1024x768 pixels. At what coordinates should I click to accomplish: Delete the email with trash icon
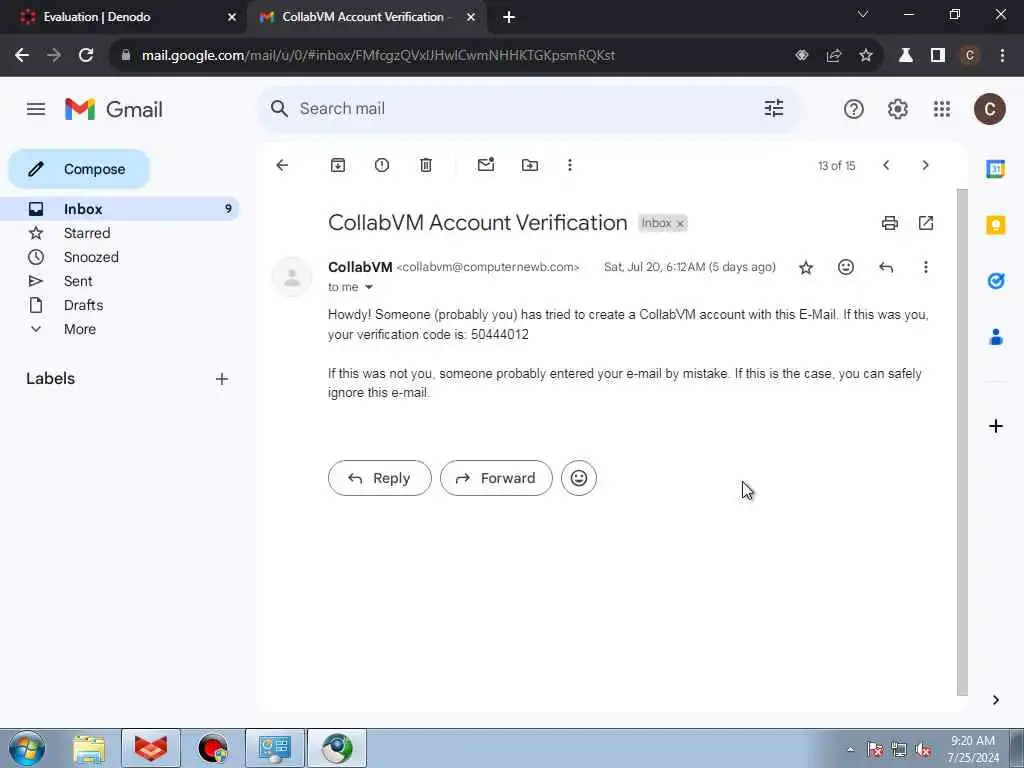coord(426,165)
